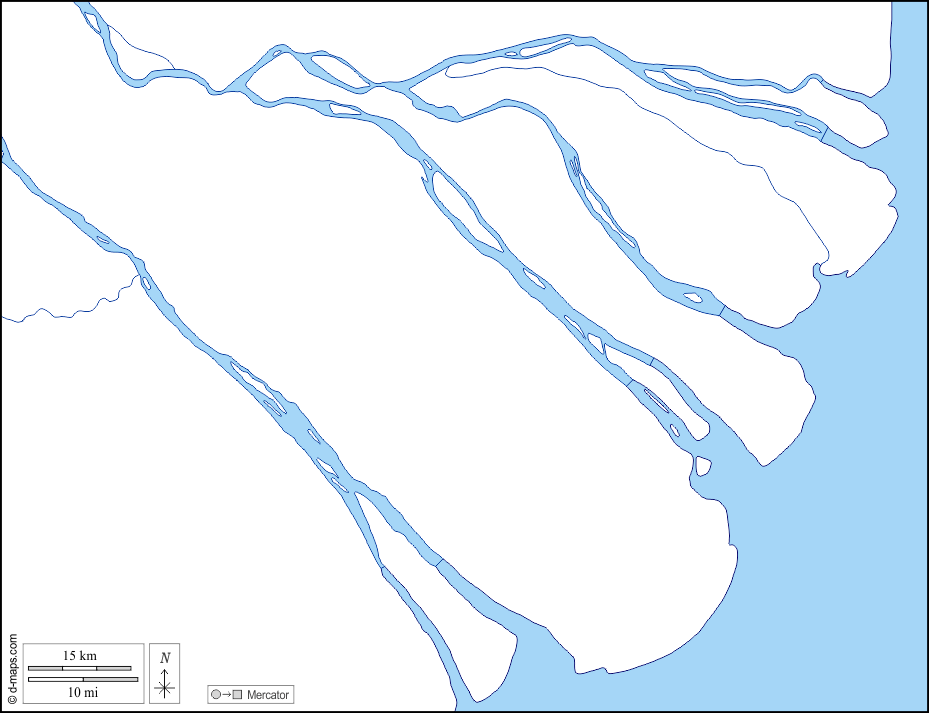Click the Mercator projection label

[x=268, y=695]
